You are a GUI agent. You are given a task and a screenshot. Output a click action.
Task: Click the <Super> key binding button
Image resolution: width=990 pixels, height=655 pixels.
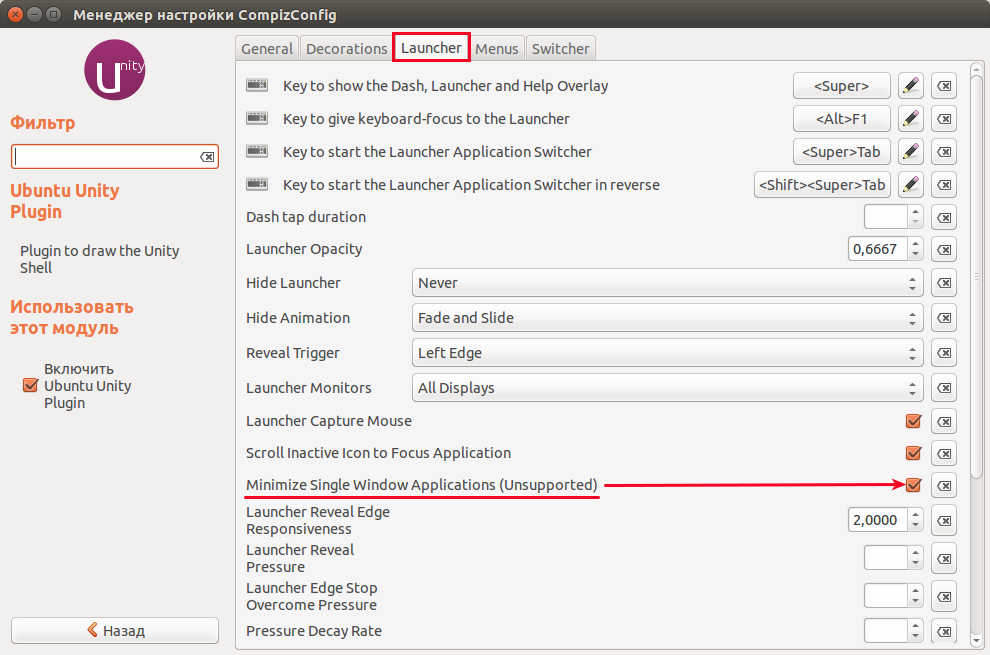[842, 86]
